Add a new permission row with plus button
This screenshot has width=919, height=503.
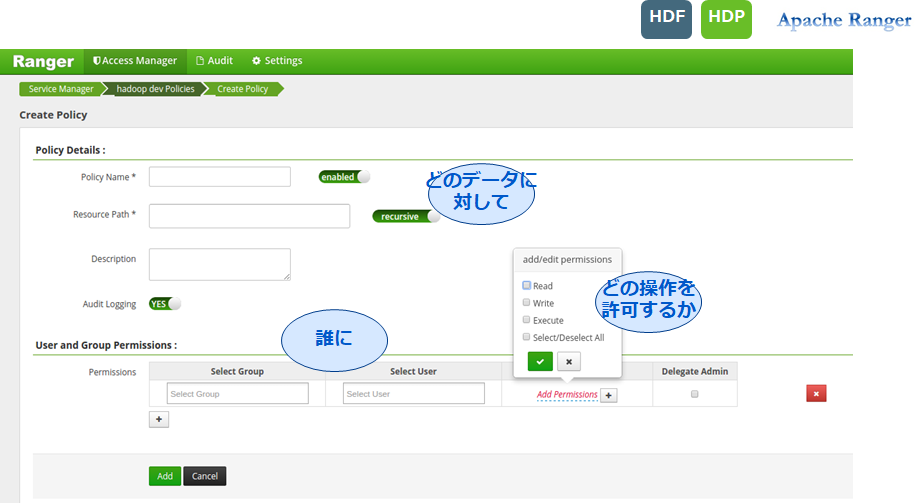(x=158, y=420)
